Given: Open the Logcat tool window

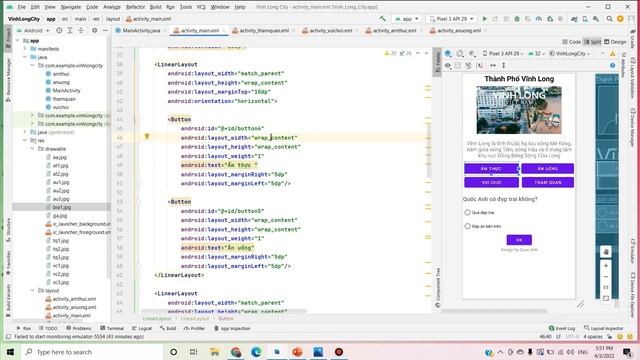Looking at the screenshot, I should 142,328.
